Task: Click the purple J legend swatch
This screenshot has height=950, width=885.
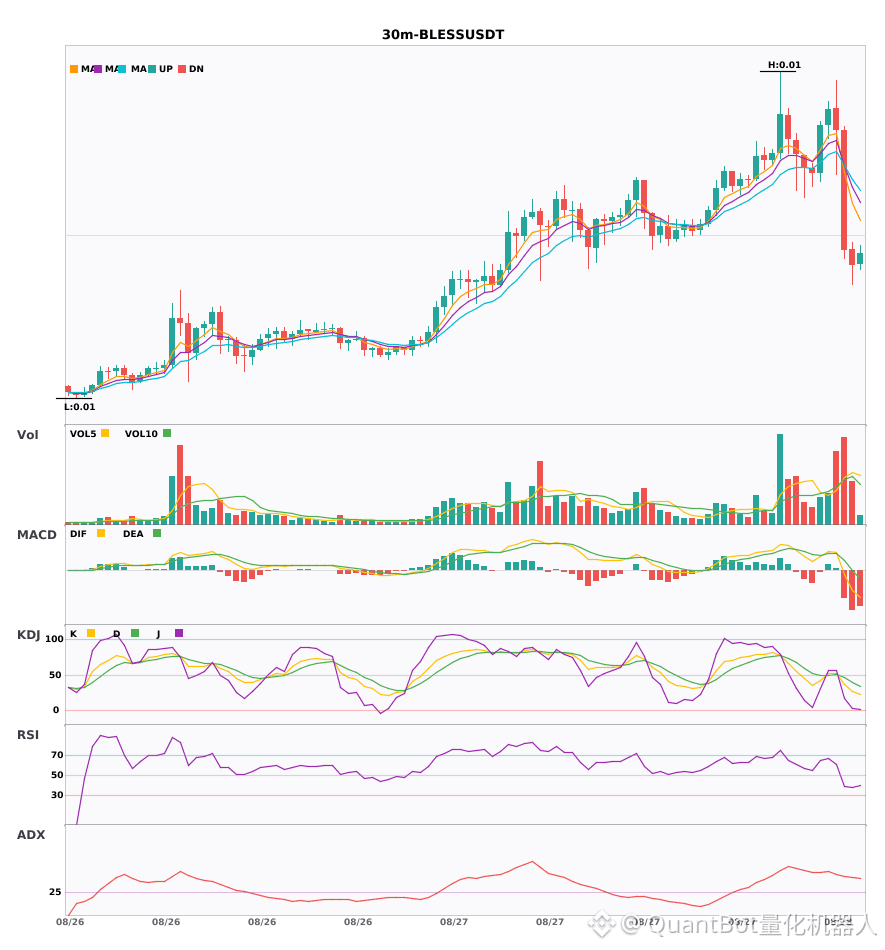Action: (179, 633)
